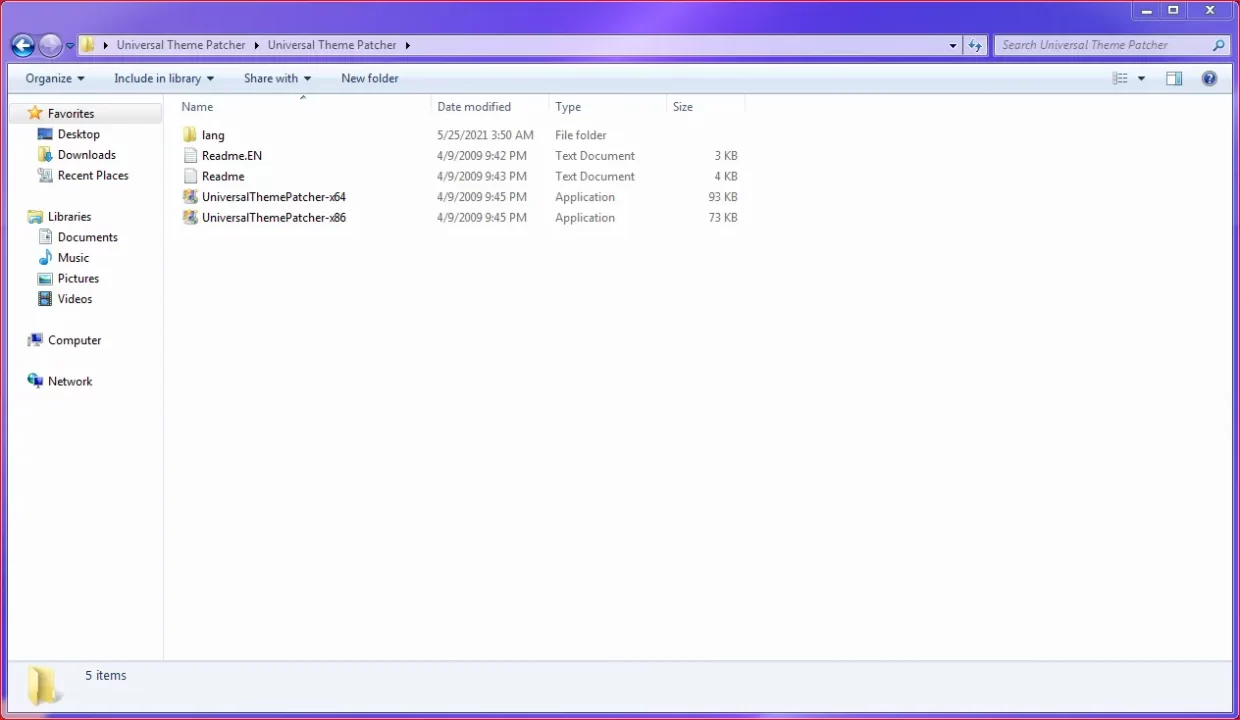
Task: Click the Favorites star icon
Action: point(35,113)
